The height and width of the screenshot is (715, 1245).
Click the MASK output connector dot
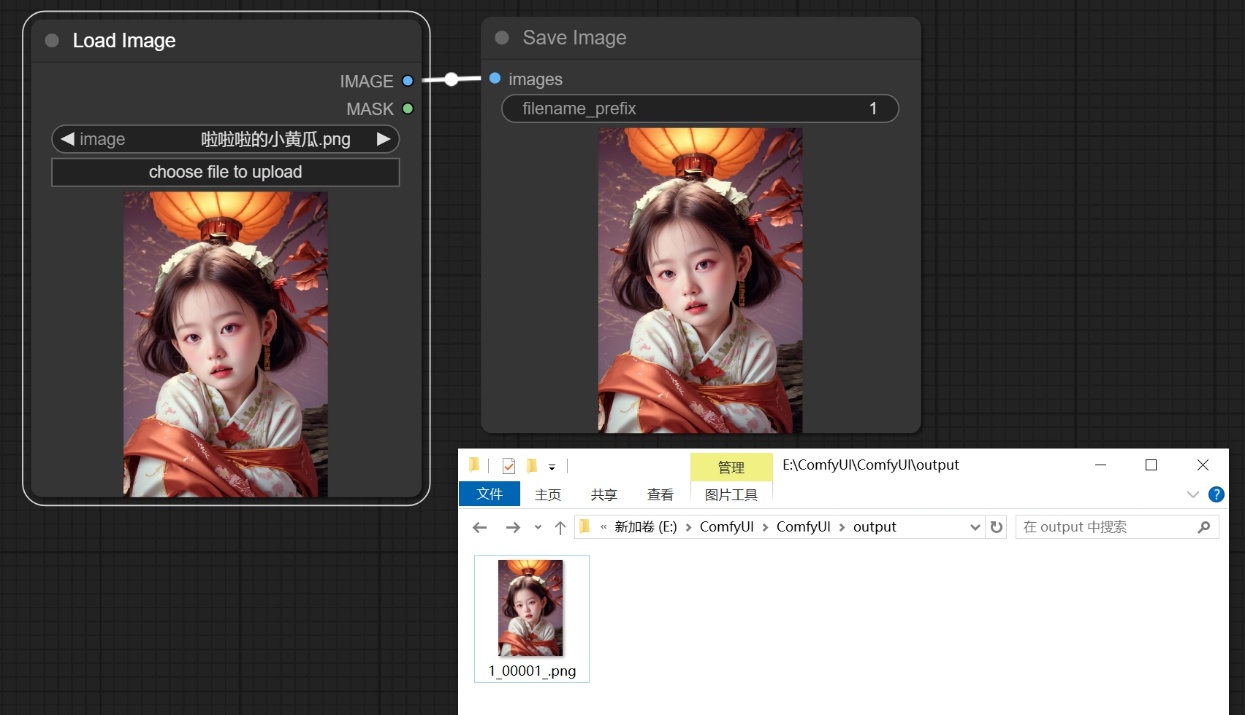click(x=407, y=108)
